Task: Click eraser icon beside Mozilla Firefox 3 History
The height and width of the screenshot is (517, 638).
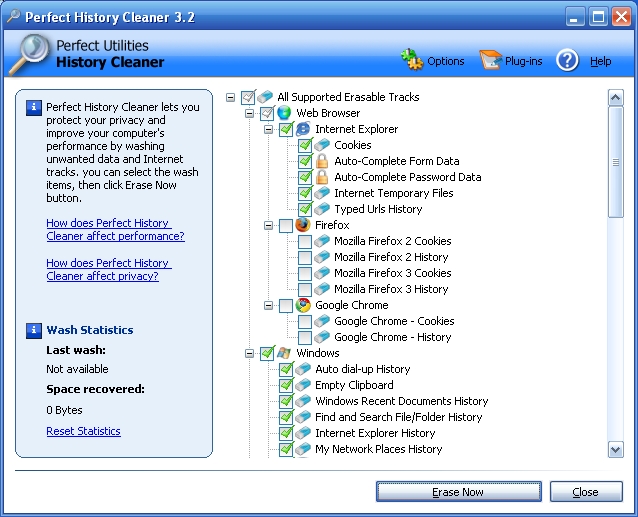Action: pyautogui.click(x=322, y=289)
